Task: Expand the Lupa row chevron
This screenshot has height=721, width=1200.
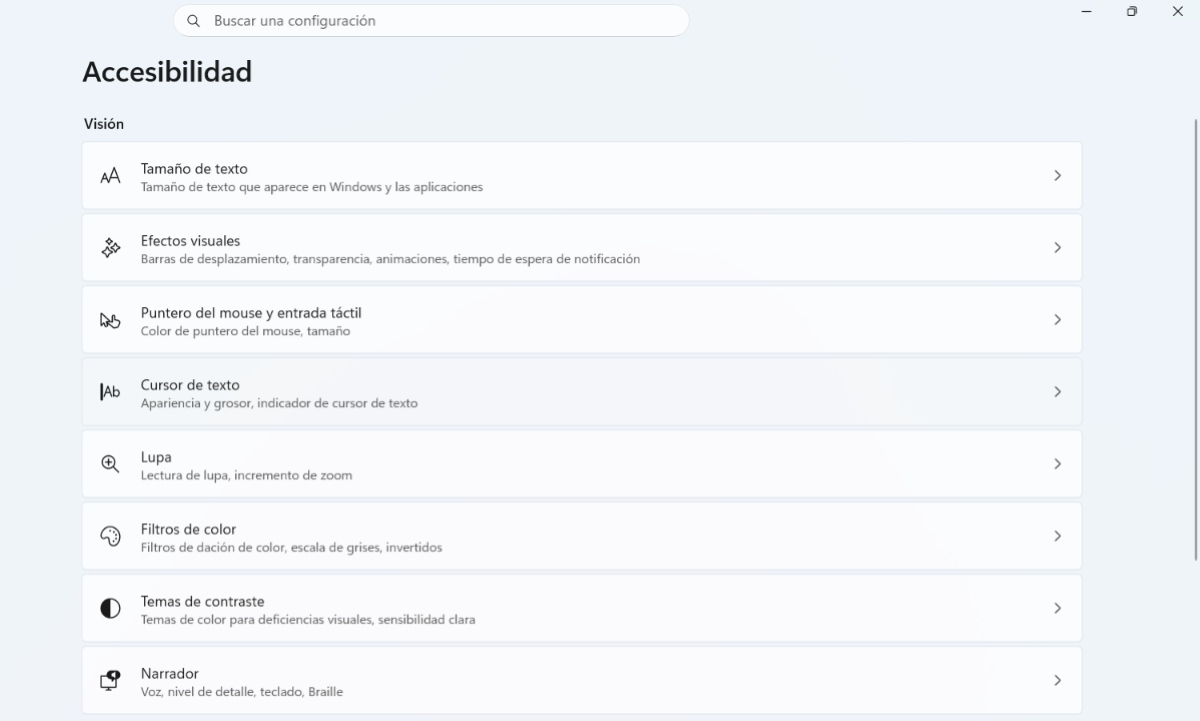Action: (x=1057, y=464)
